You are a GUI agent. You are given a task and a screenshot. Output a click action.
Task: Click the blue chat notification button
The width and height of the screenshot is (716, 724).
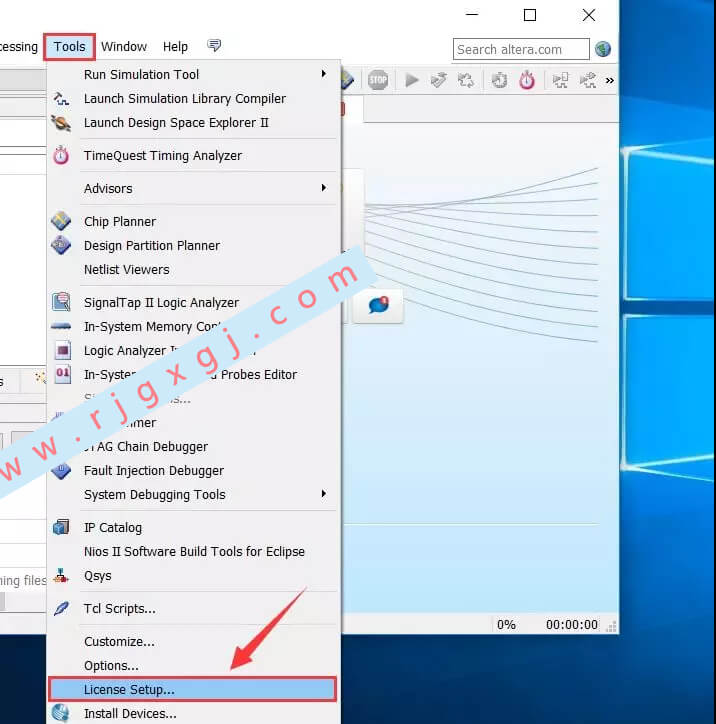[x=378, y=305]
